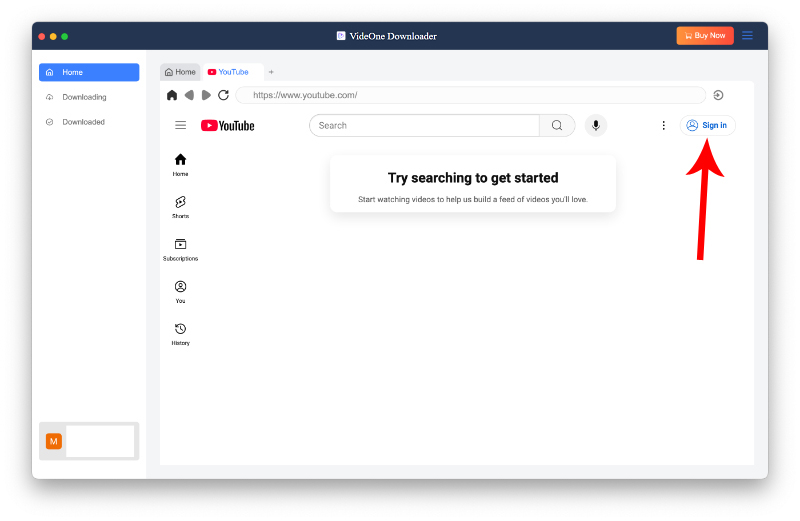800x521 pixels.
Task: Go forward using the forward arrow
Action: pyautogui.click(x=206, y=95)
